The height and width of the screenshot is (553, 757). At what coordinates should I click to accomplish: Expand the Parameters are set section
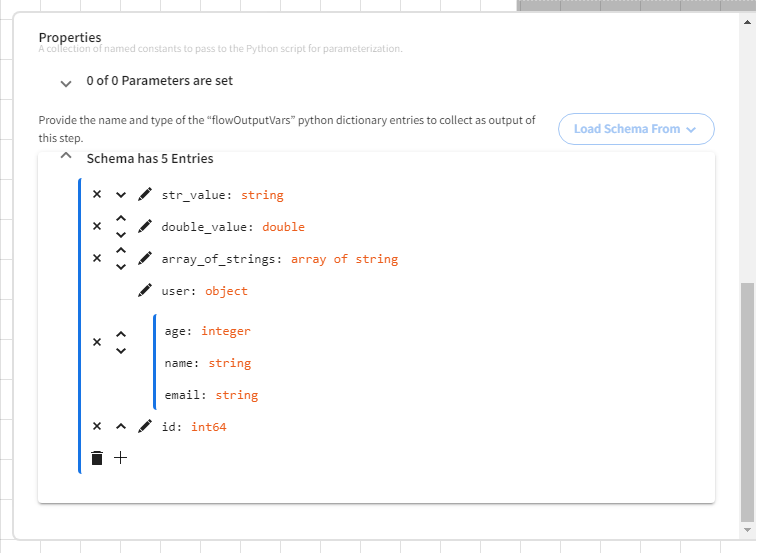point(66,84)
